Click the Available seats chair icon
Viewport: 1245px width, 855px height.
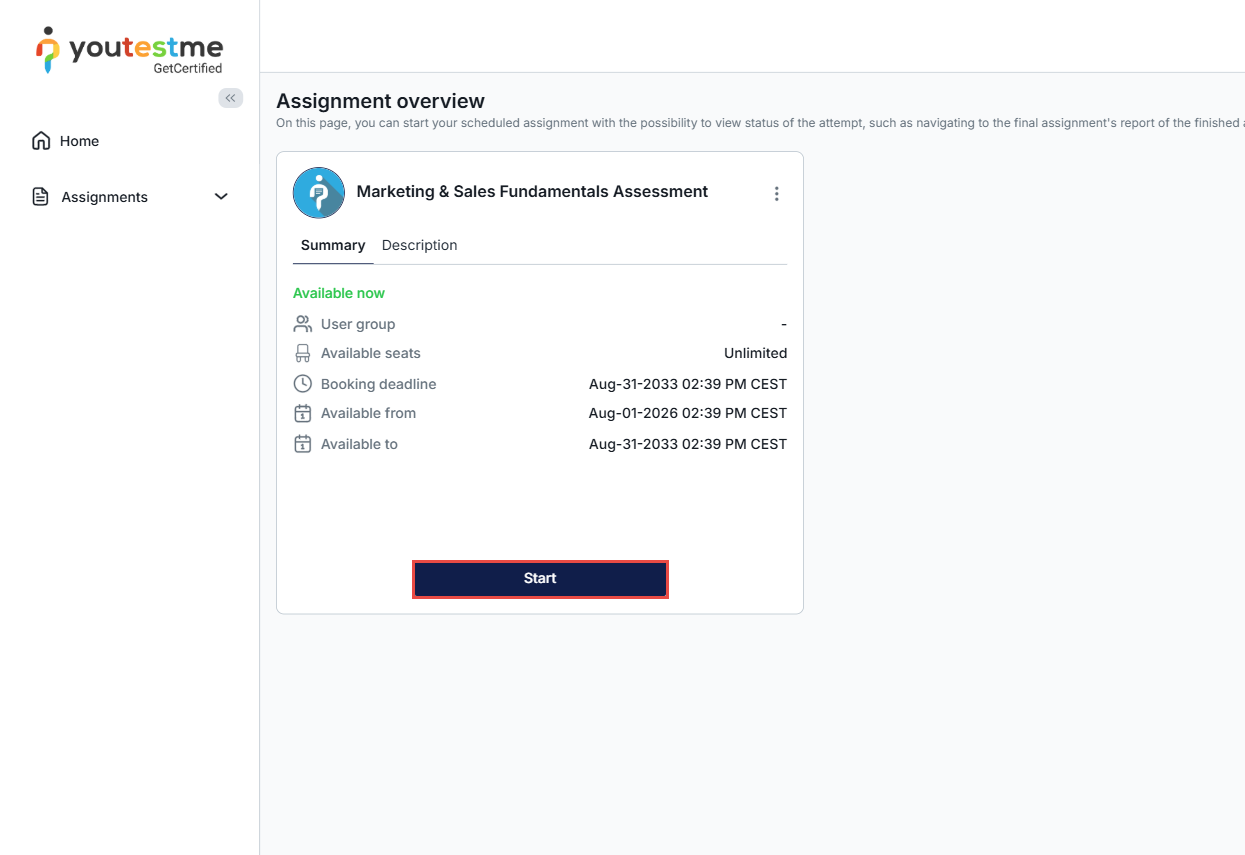pyautogui.click(x=303, y=353)
